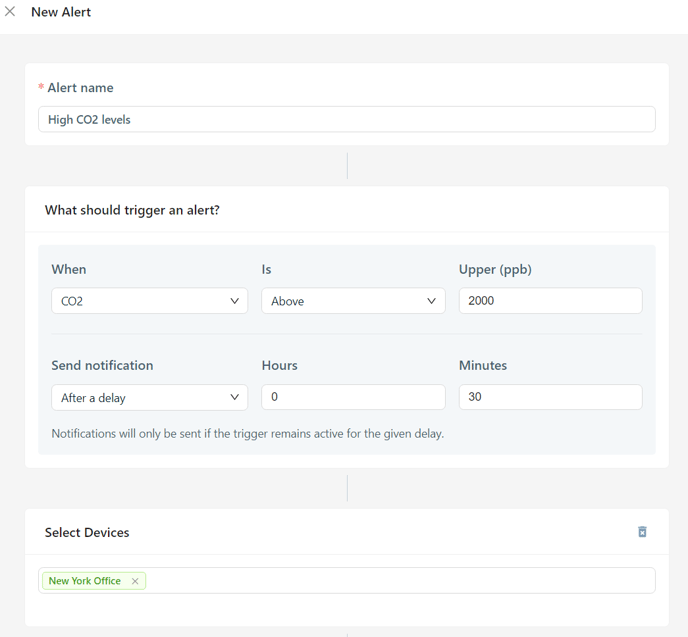Viewport: 688px width, 637px height.
Task: Click the New Alert page title
Action: click(x=61, y=12)
